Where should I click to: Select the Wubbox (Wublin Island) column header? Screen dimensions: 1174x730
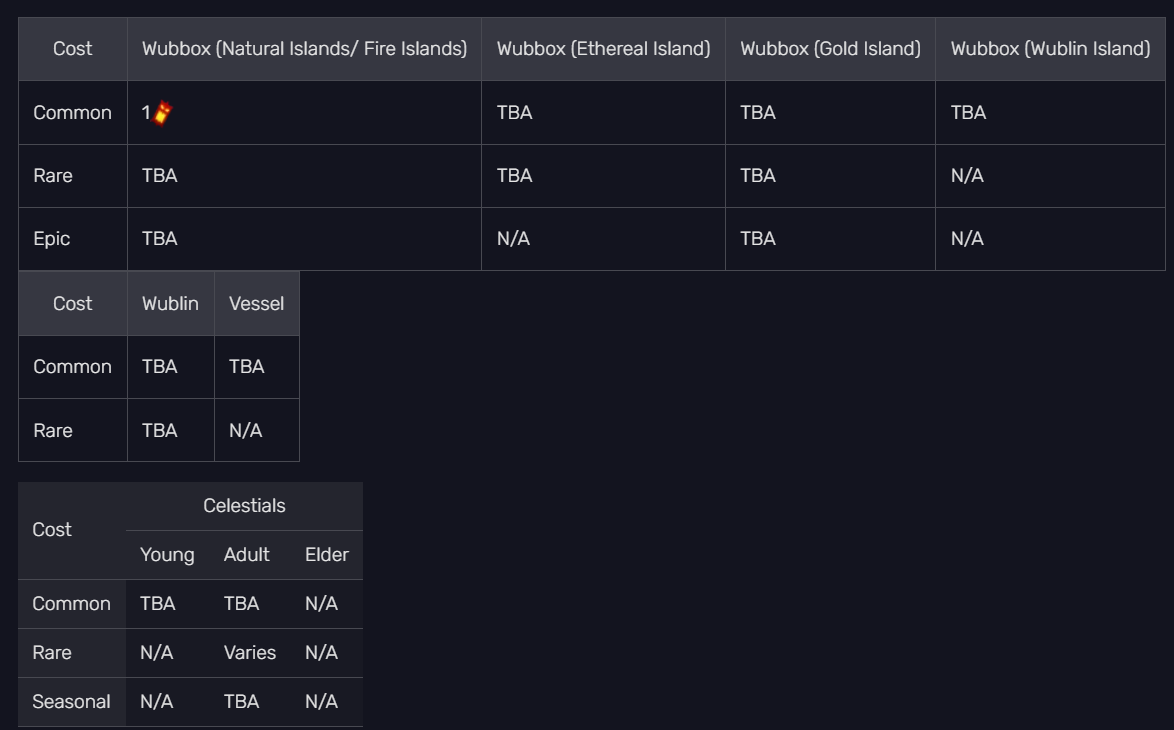(x=1050, y=48)
